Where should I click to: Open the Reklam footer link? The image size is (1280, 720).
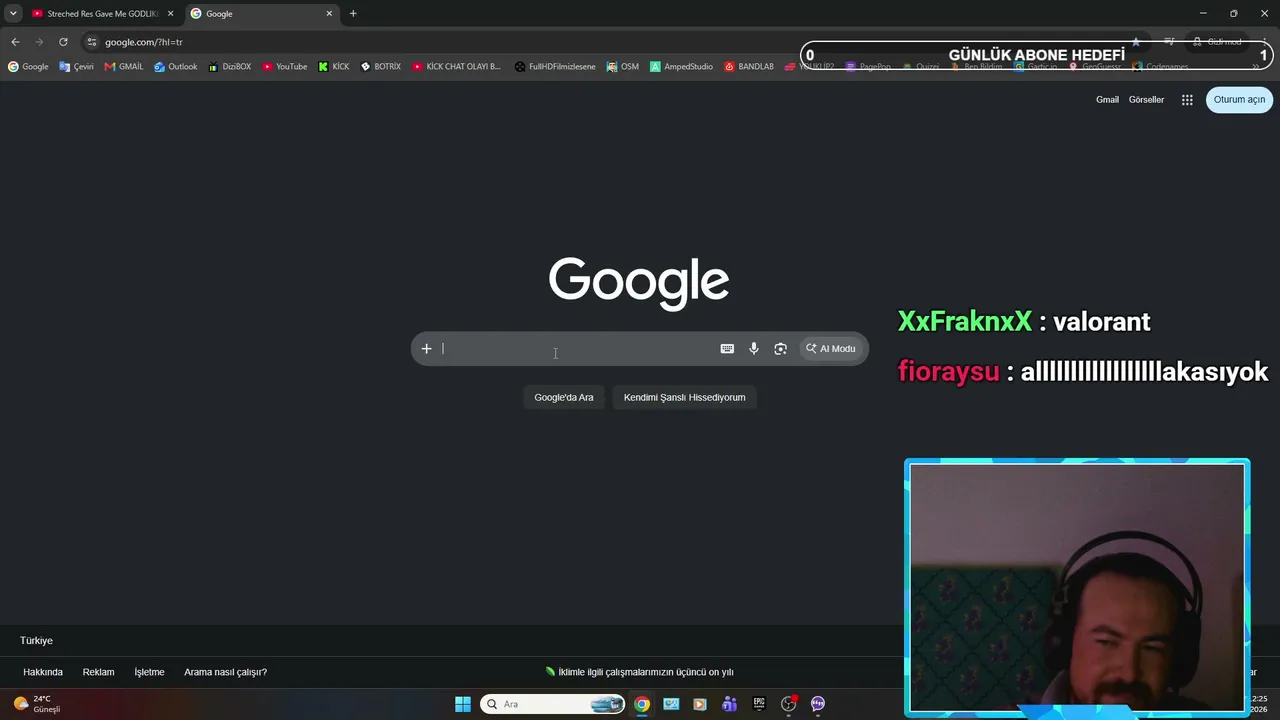tap(98, 672)
